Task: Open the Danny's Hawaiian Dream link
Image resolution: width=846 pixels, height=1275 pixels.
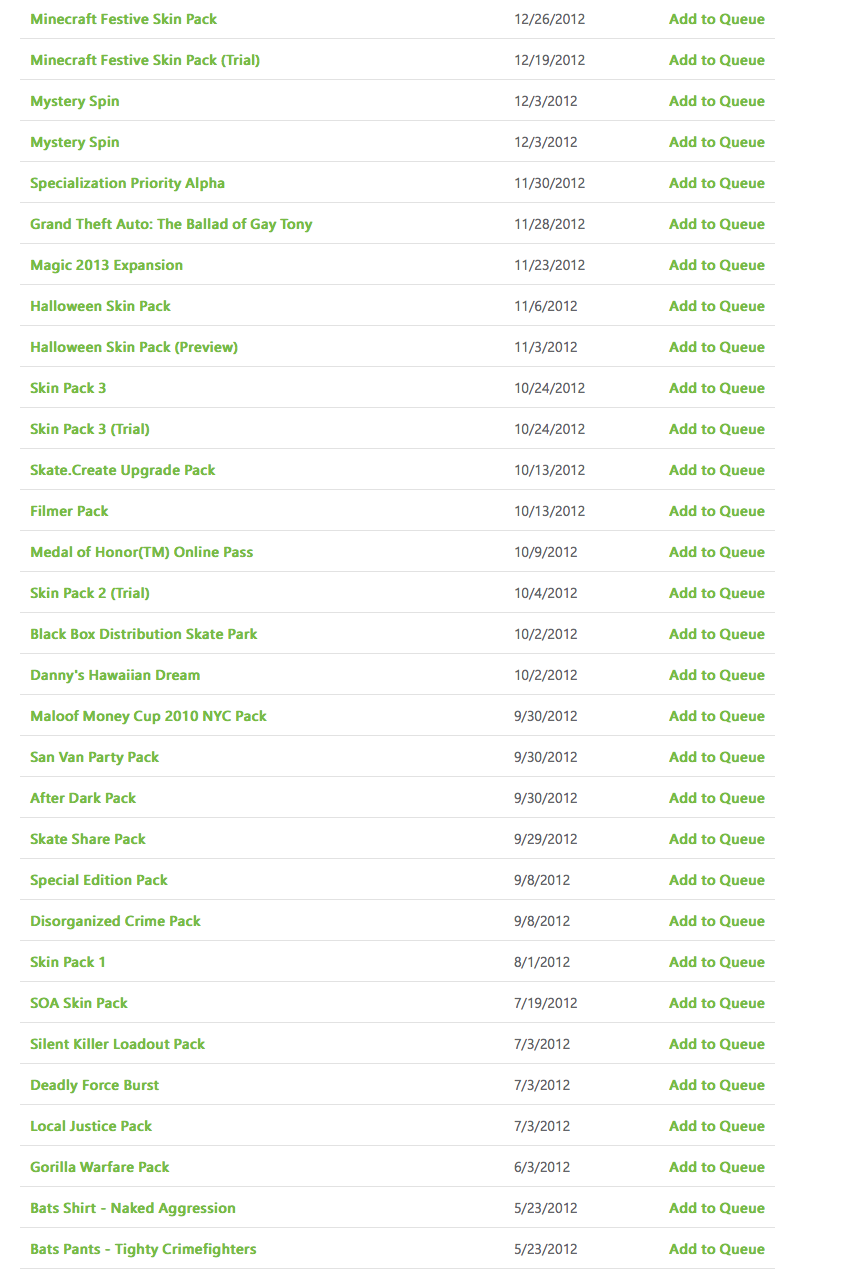Action: 115,675
